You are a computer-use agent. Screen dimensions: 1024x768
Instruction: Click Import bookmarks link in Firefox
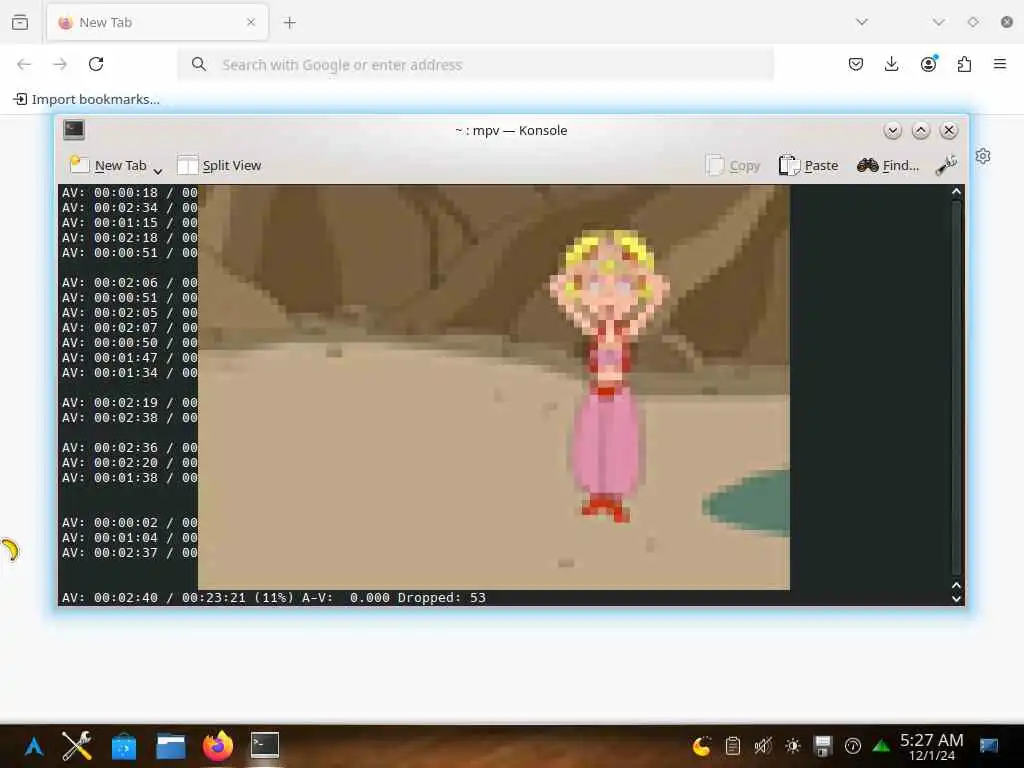(86, 99)
